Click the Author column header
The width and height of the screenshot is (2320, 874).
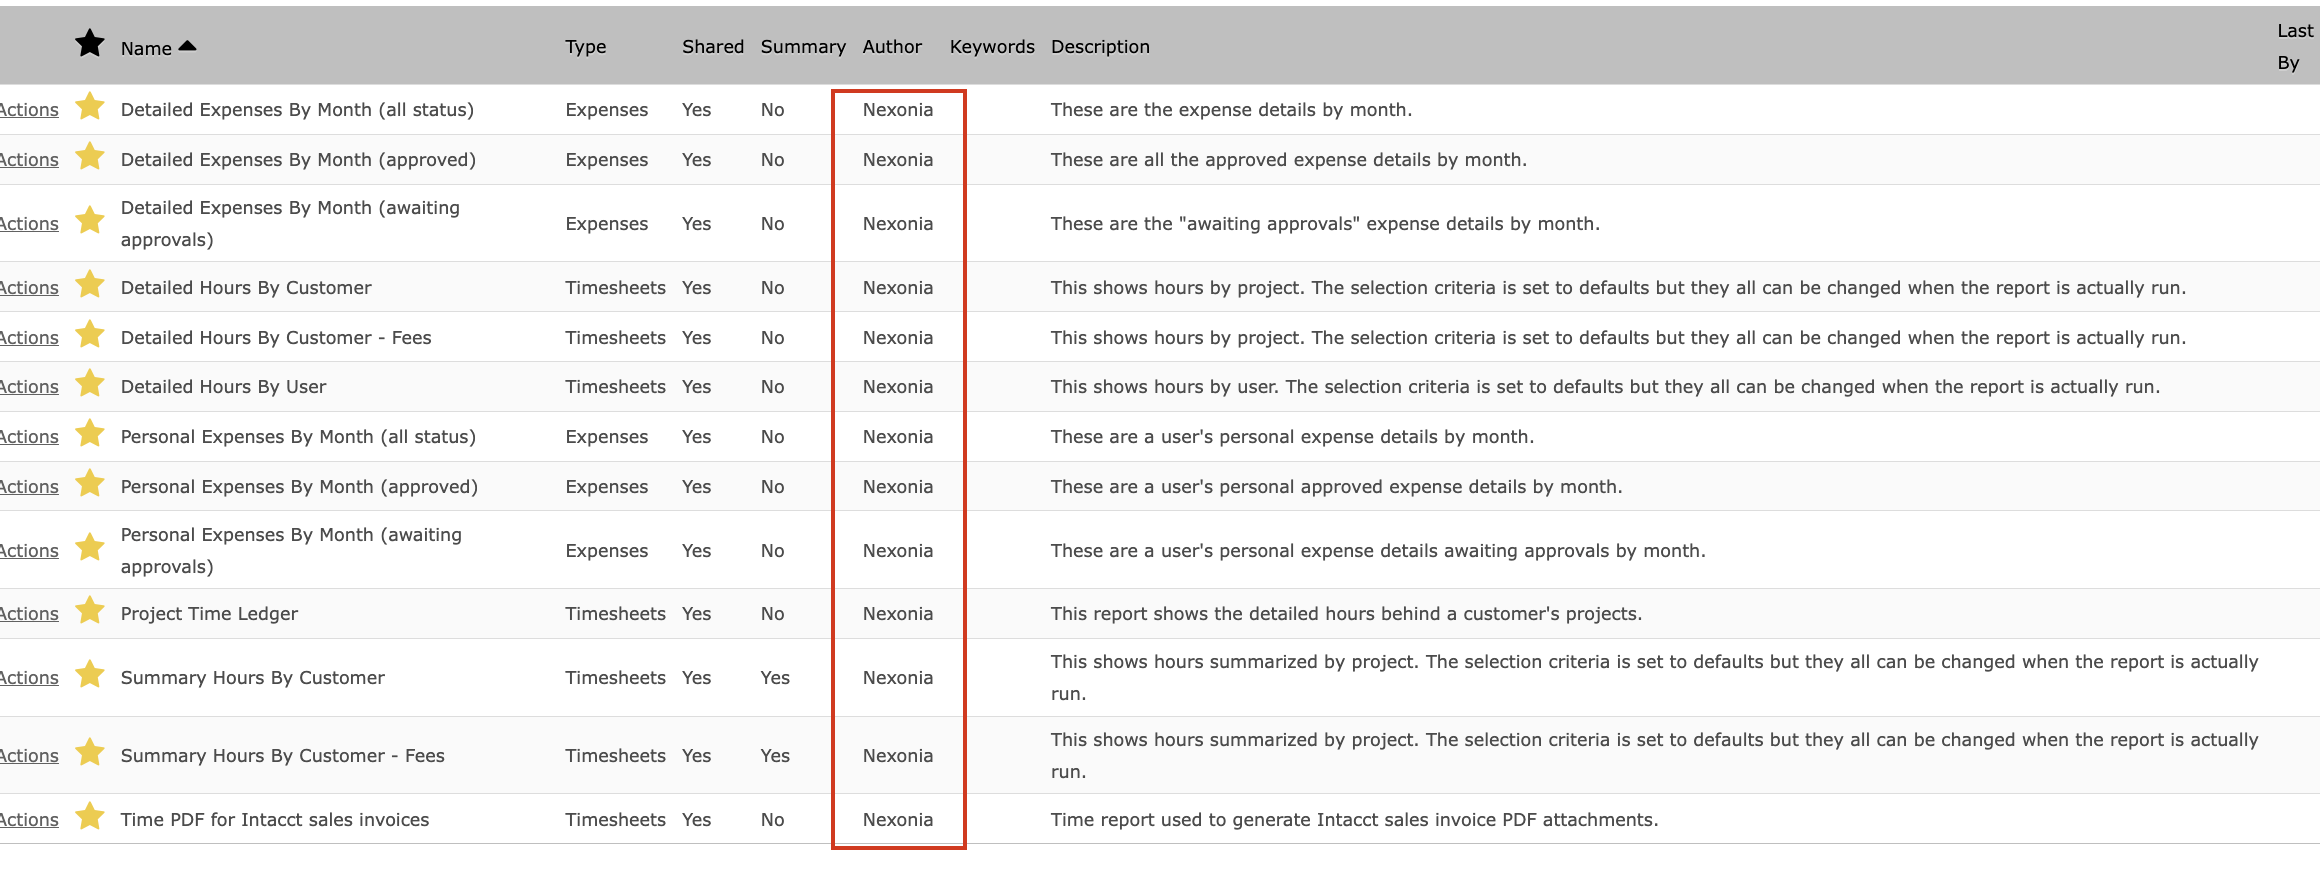[891, 47]
